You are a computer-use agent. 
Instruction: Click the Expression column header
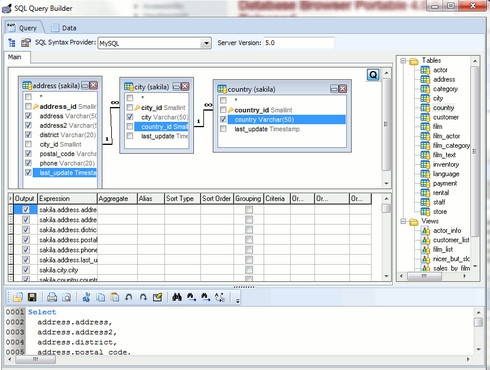67,199
